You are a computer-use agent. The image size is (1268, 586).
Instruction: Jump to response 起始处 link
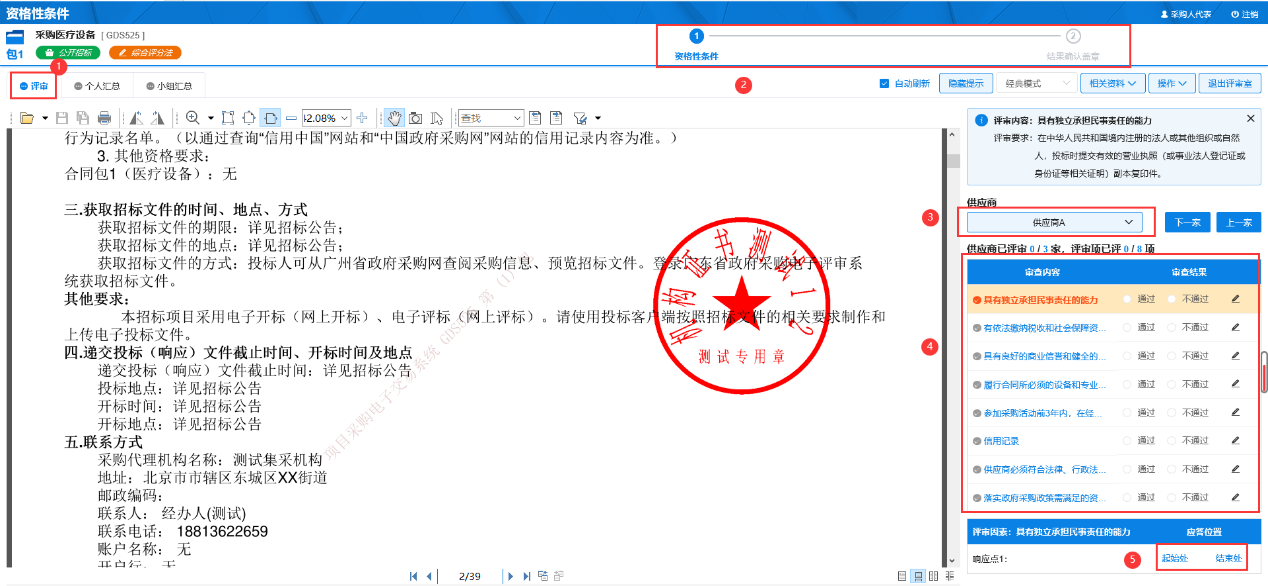1174,558
